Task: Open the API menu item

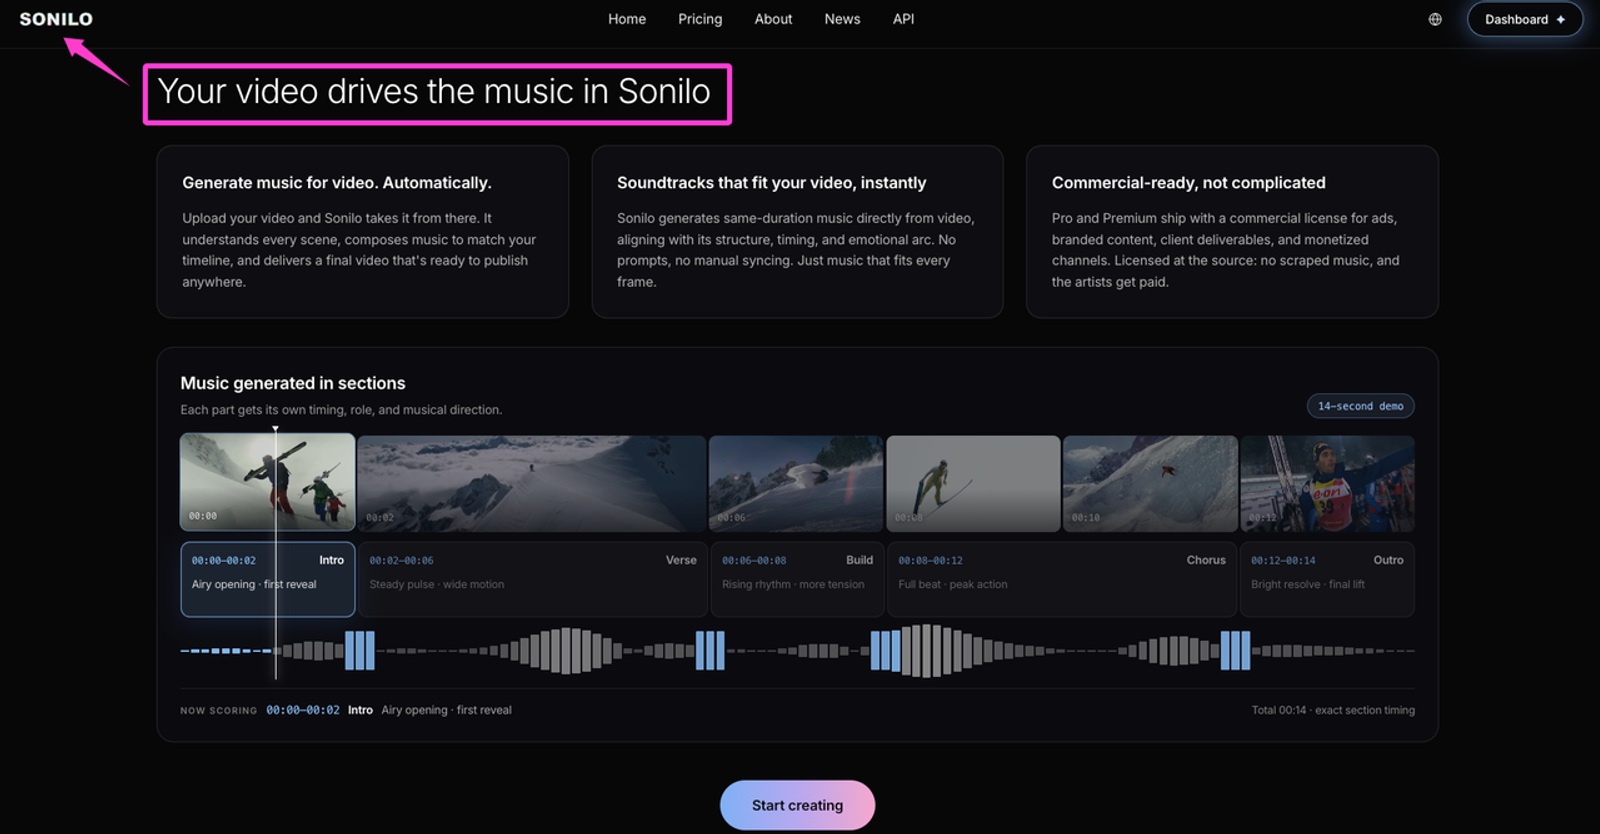Action: coord(903,19)
